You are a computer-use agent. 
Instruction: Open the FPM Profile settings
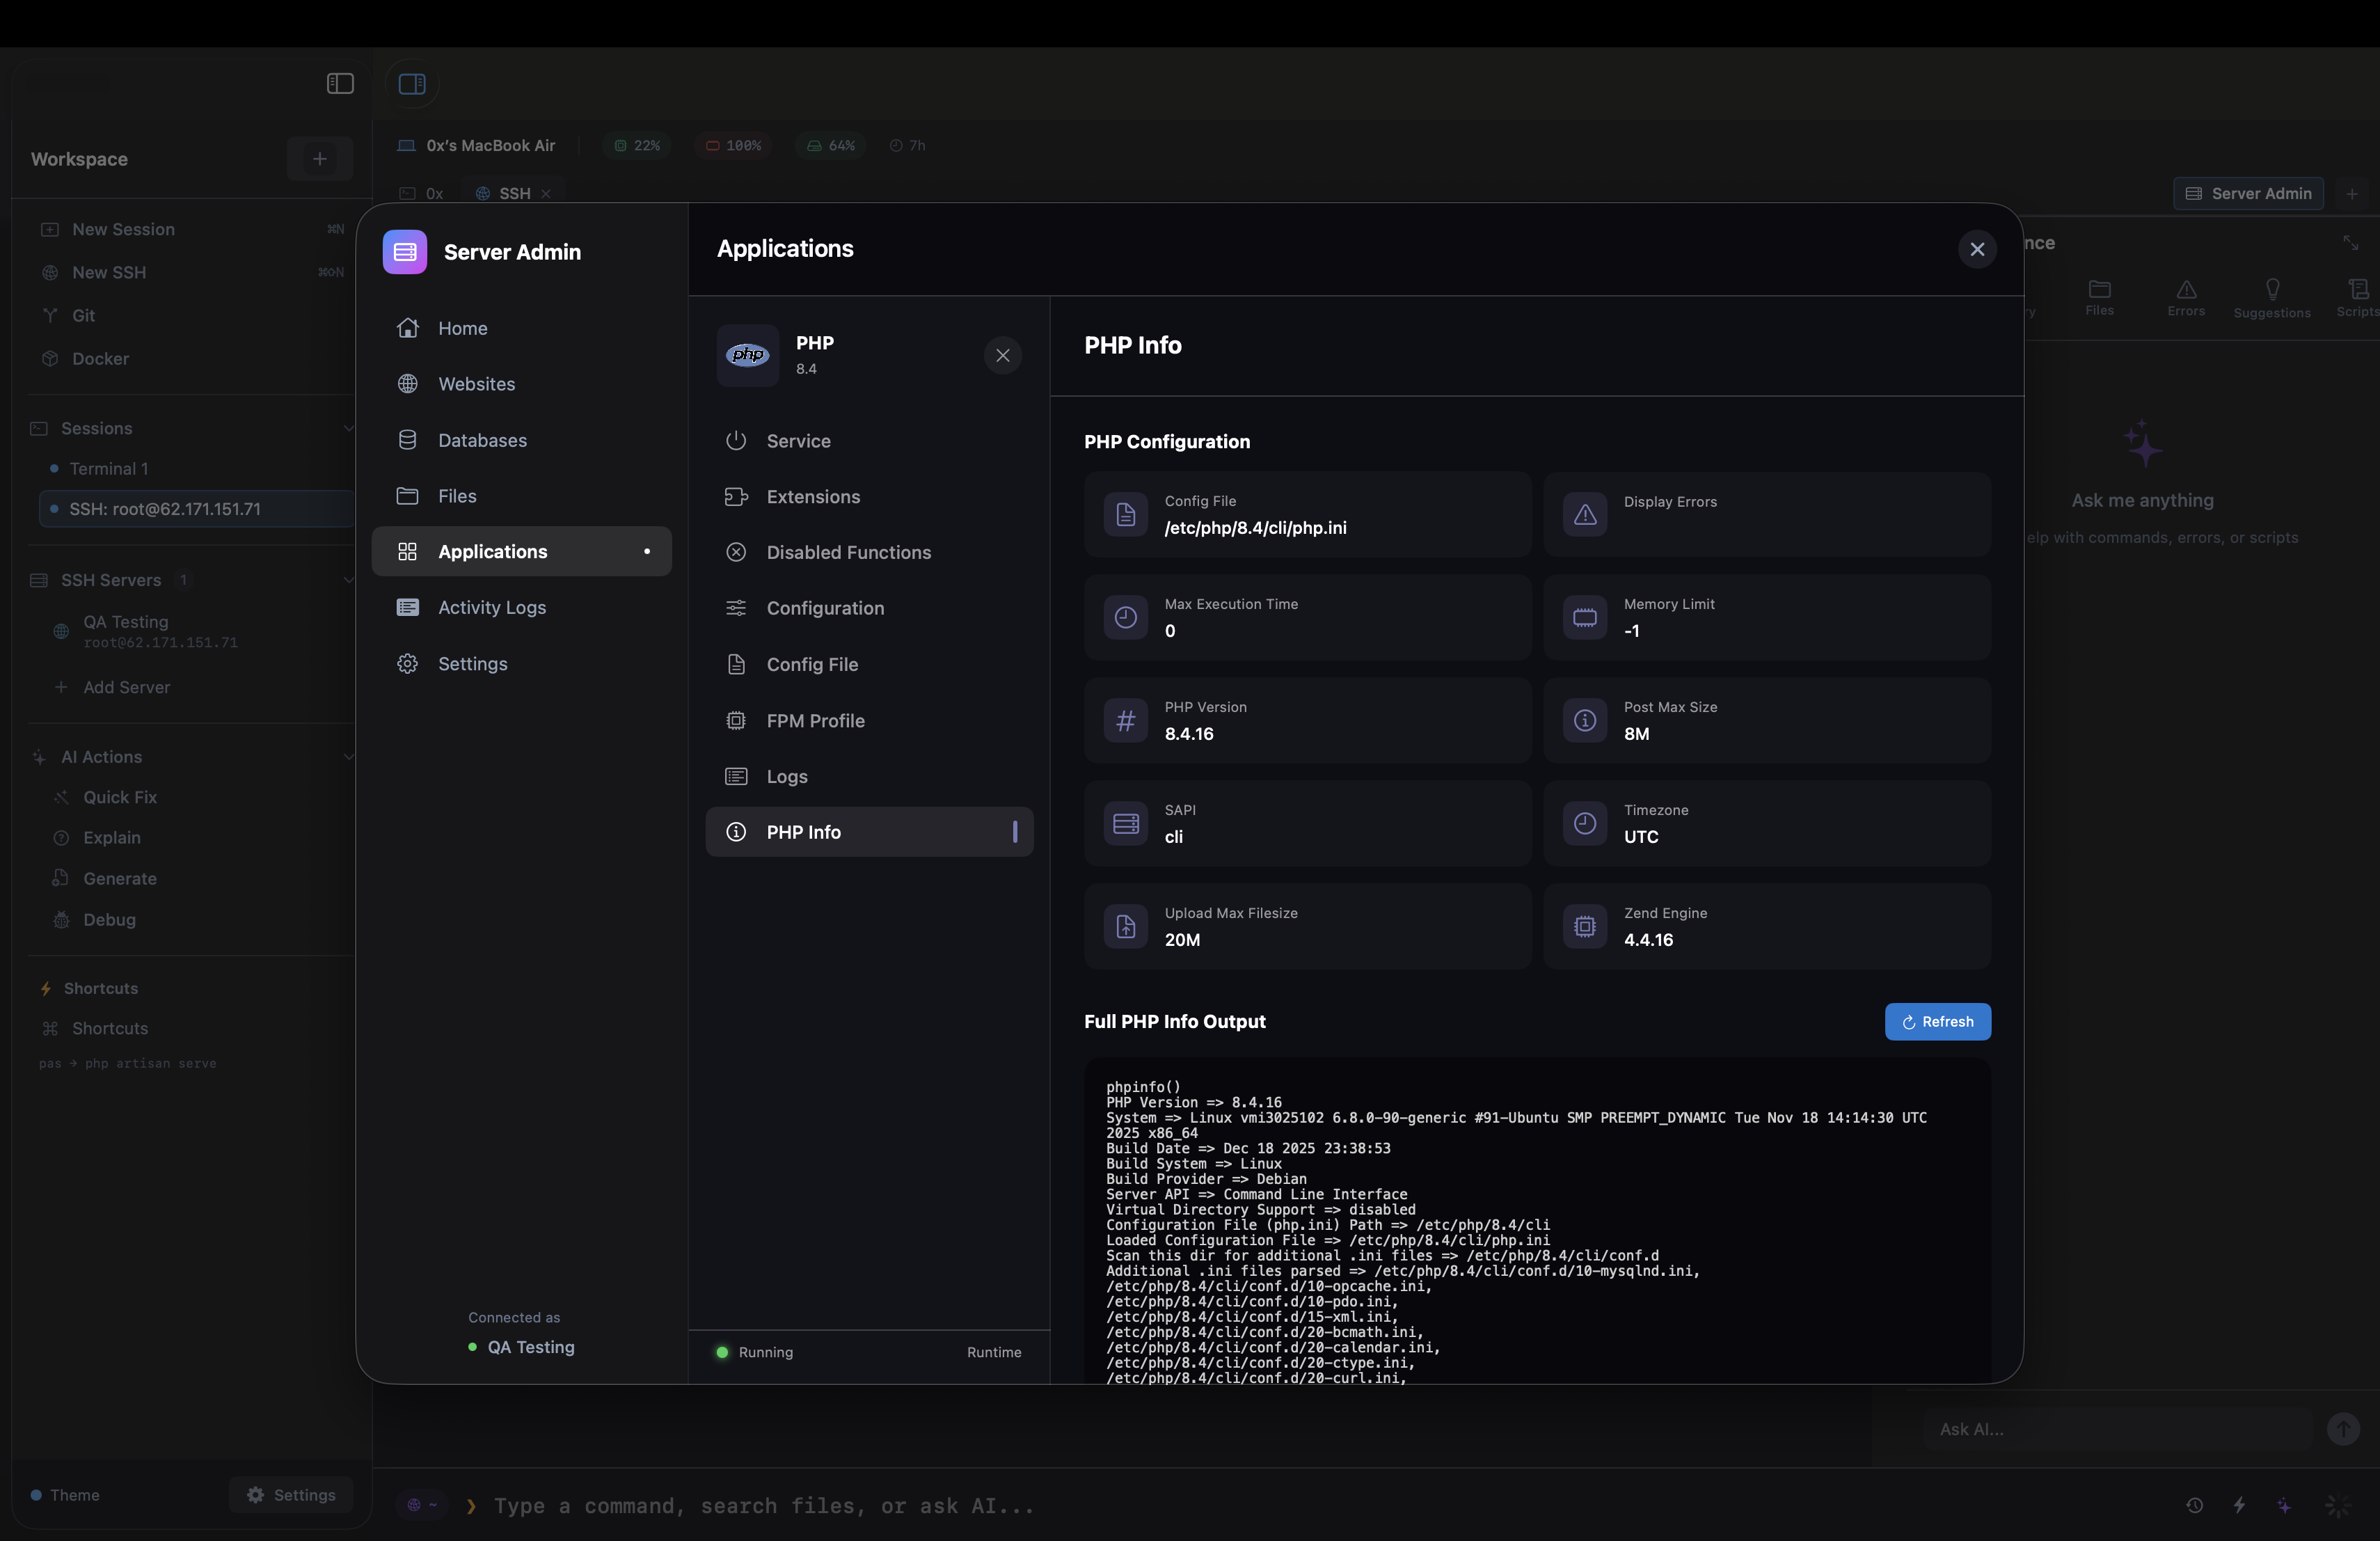click(x=815, y=720)
